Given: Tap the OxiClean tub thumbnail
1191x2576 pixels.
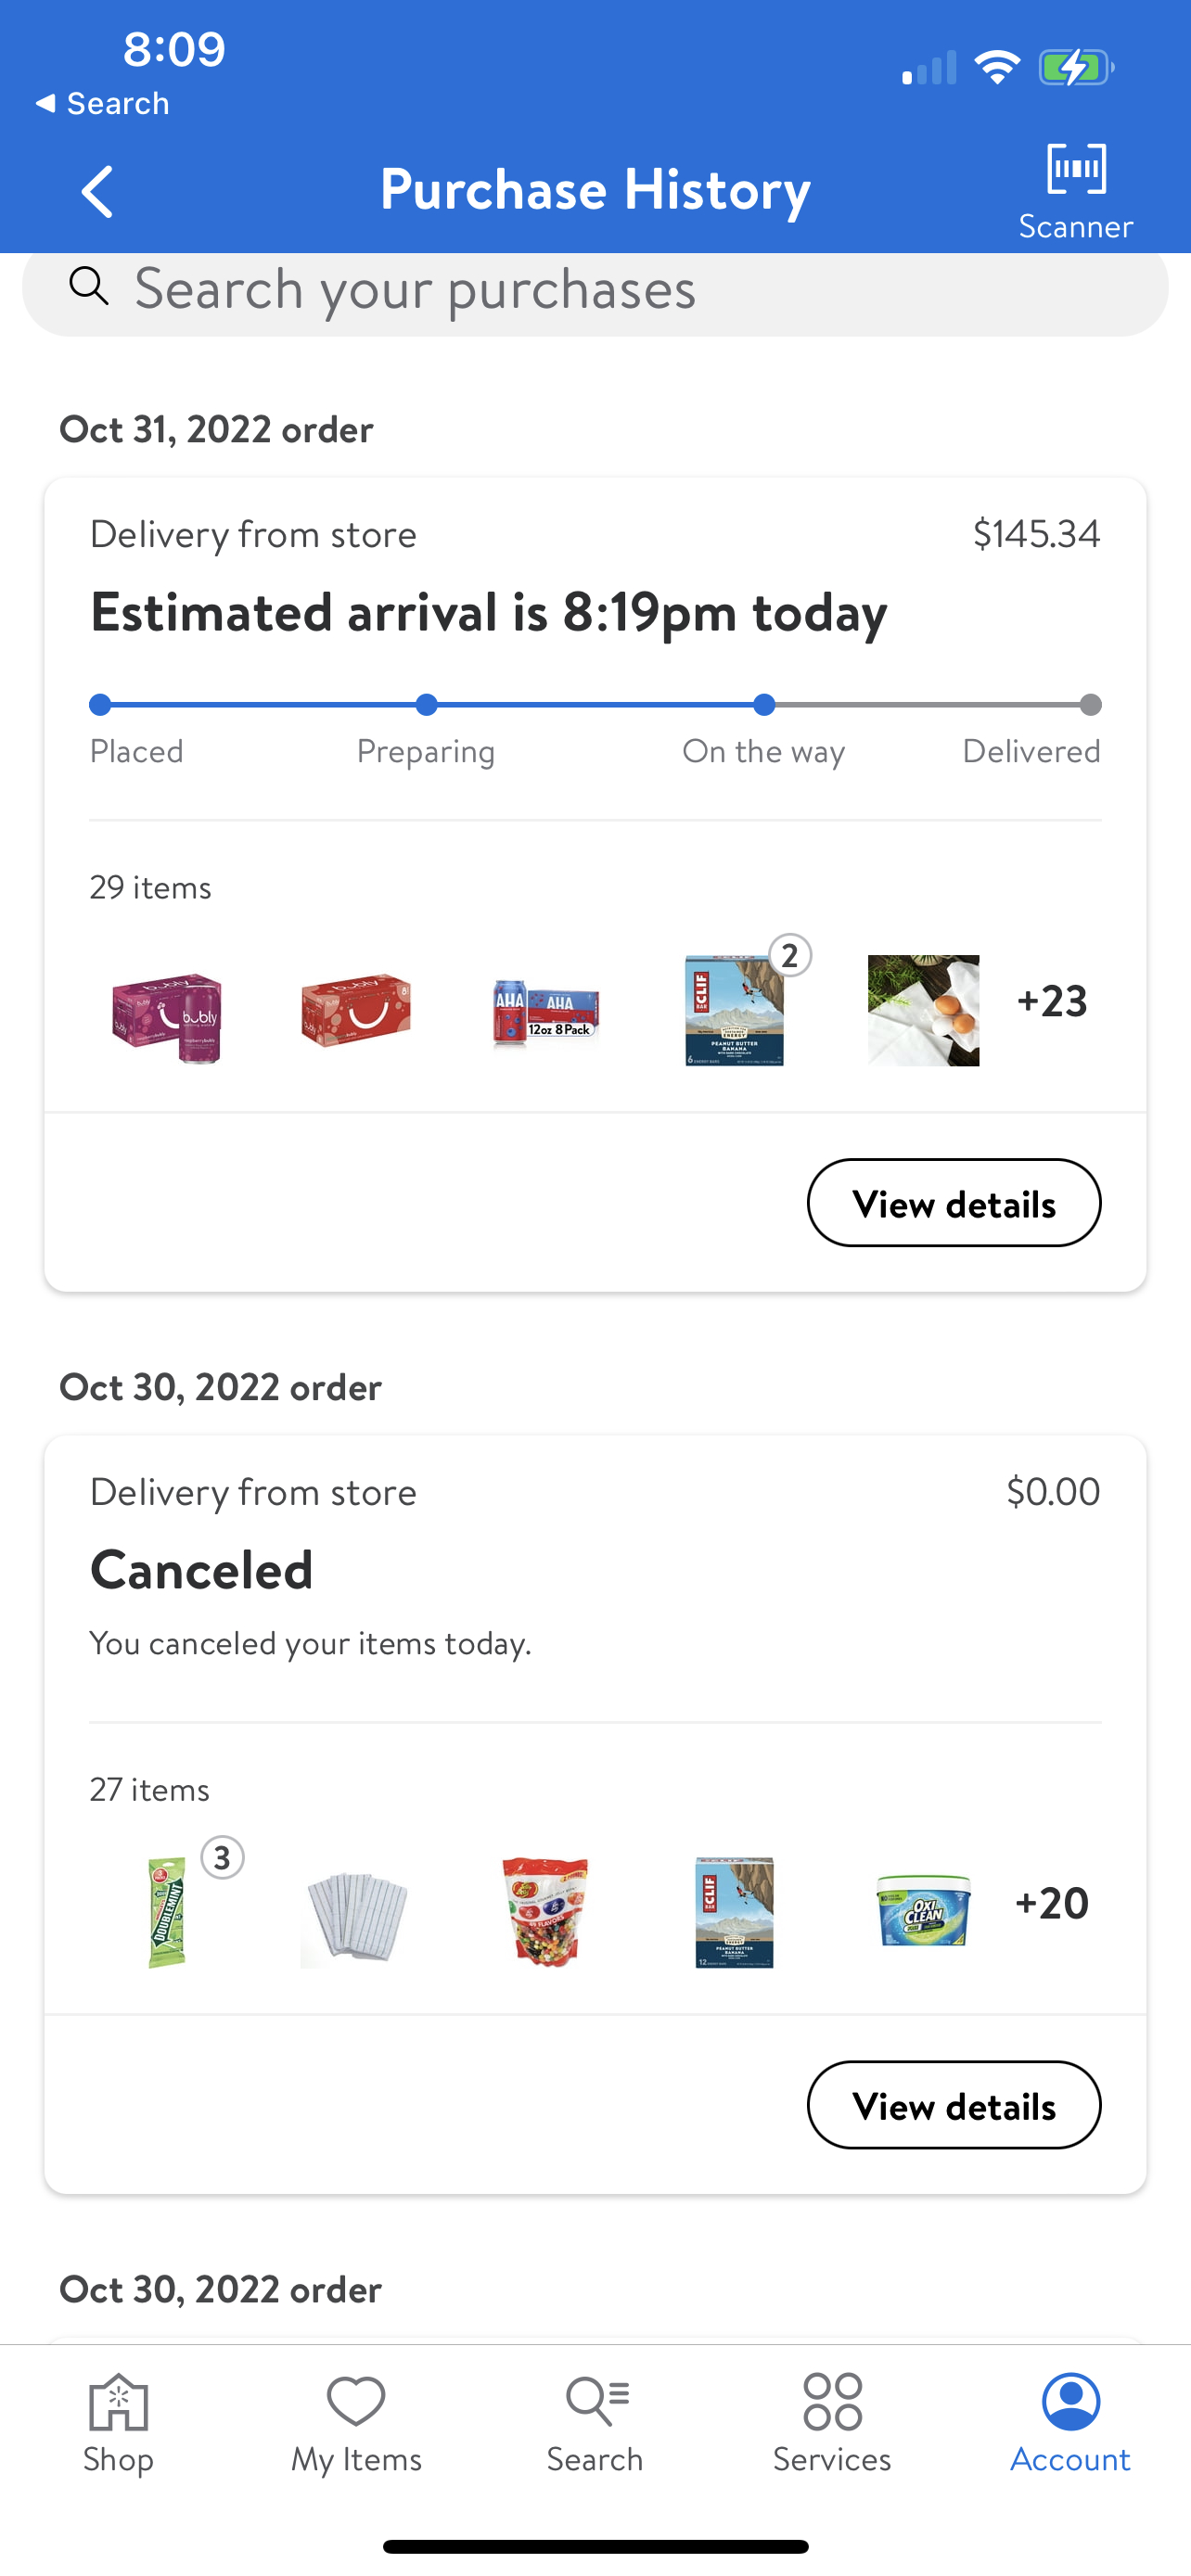Looking at the screenshot, I should 923,1911.
